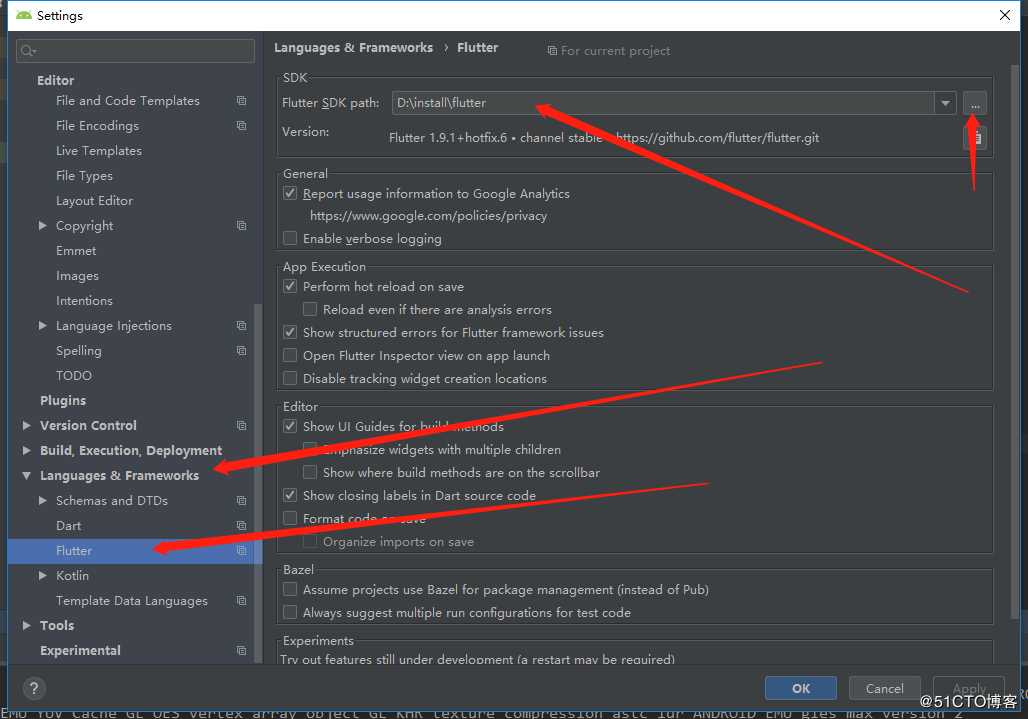Click Languages & Frameworks breadcrumb
The image size is (1028, 719).
coord(353,48)
